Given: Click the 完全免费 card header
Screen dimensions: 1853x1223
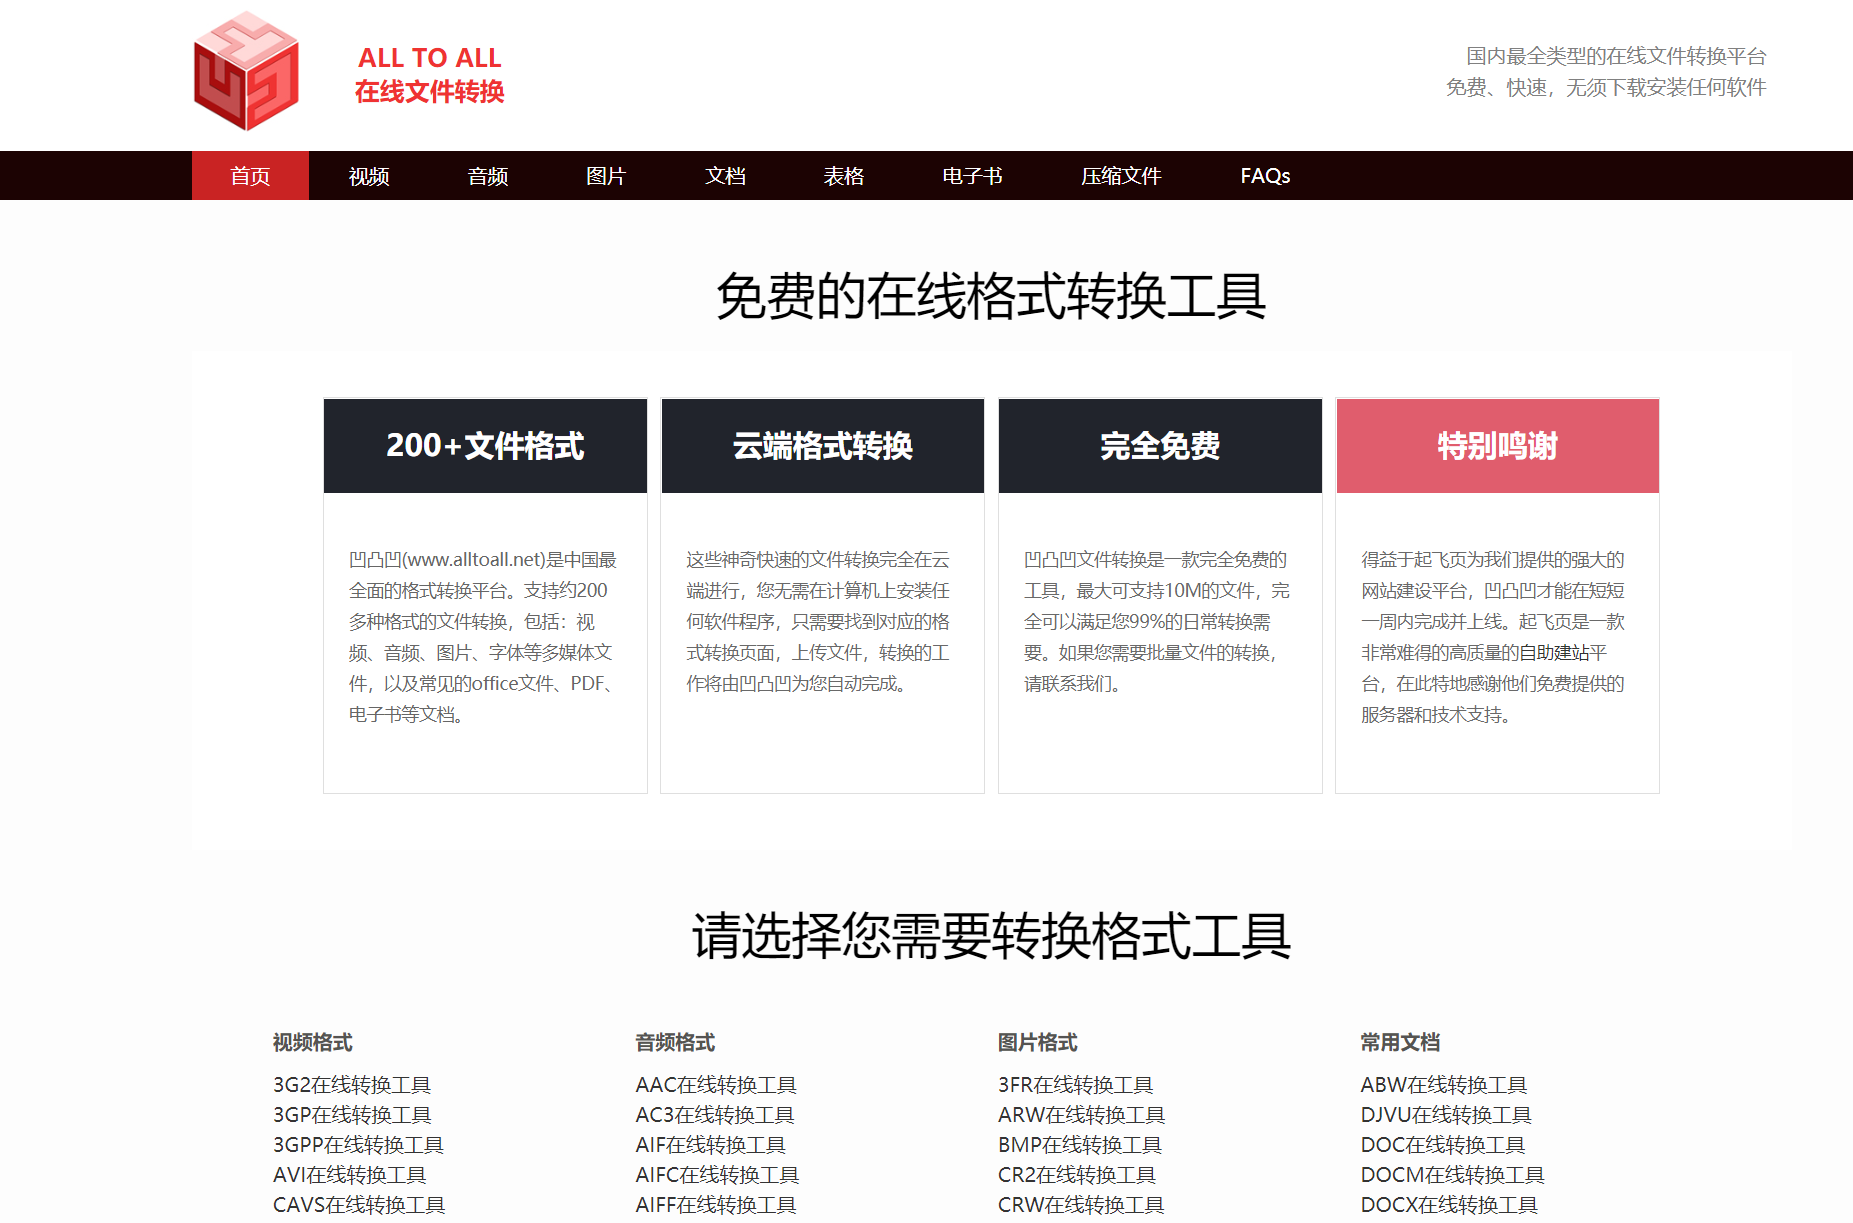Looking at the screenshot, I should (1160, 446).
